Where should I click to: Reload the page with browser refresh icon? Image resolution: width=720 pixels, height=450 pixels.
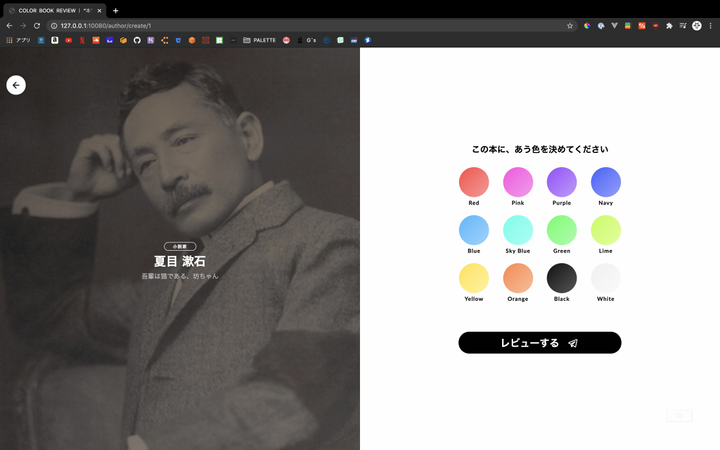(37, 25)
